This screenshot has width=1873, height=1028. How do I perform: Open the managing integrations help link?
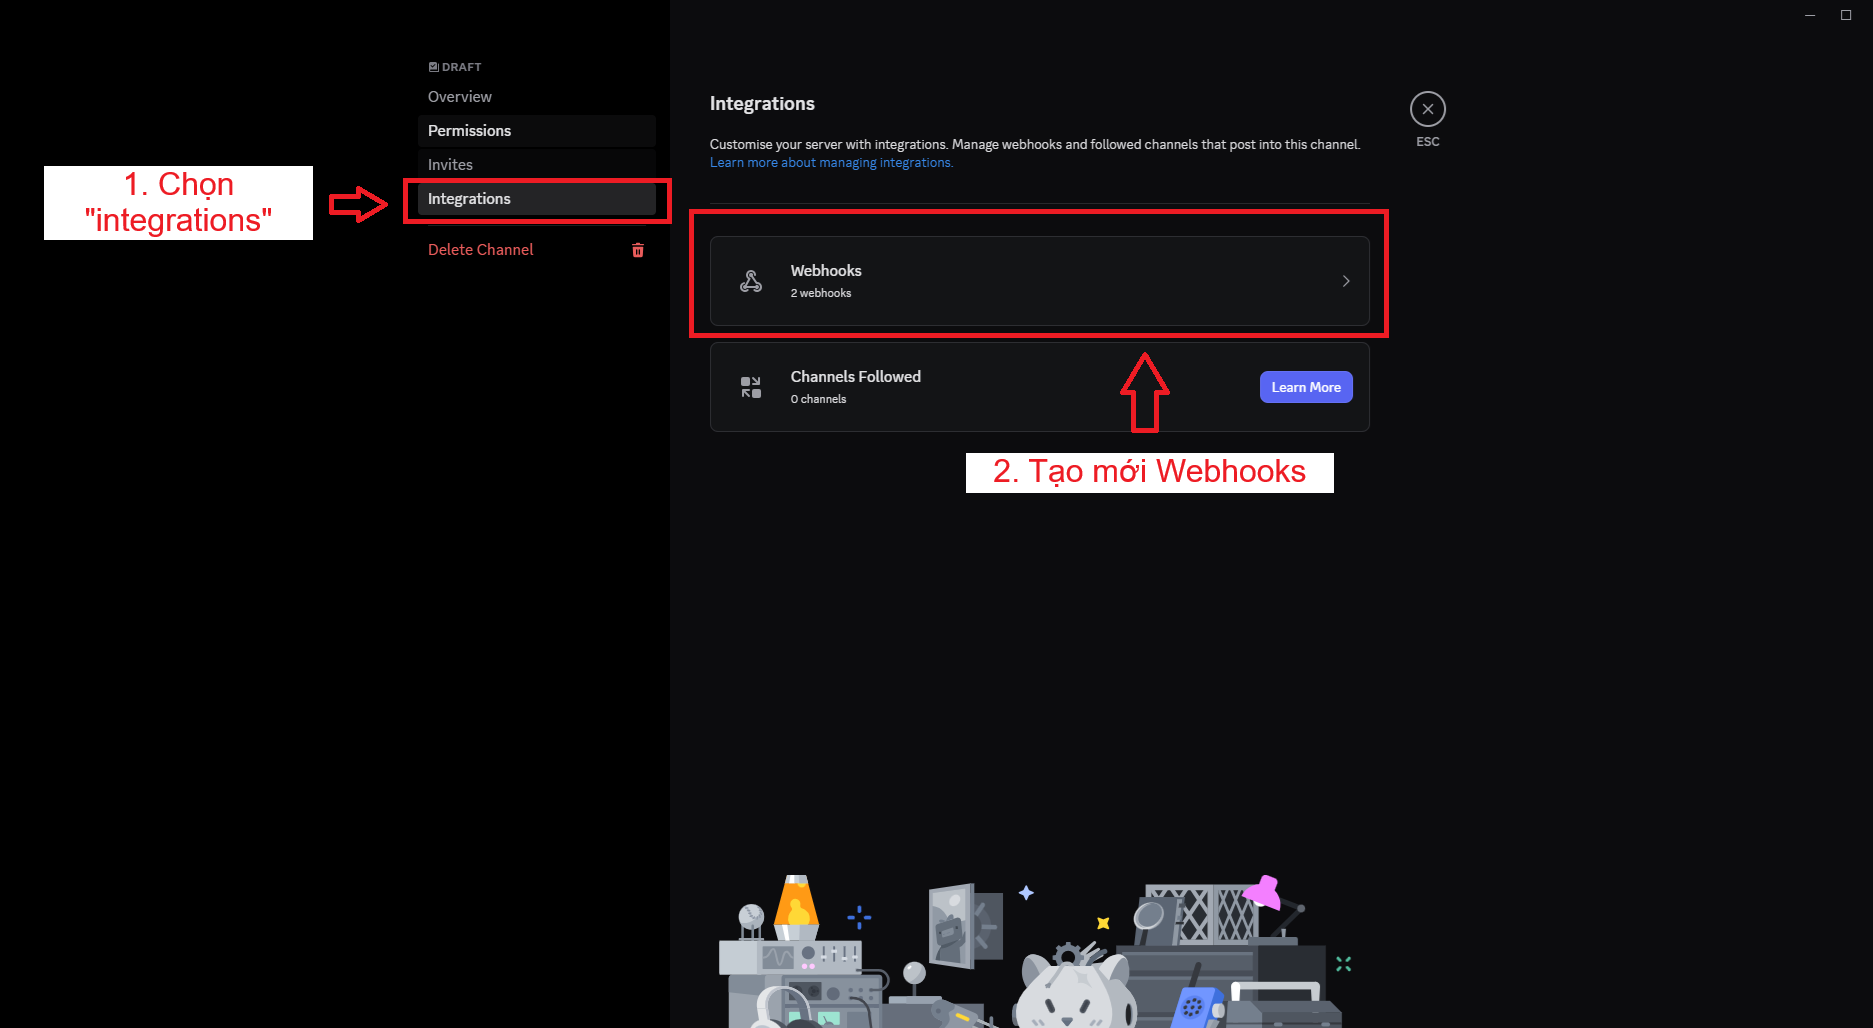[x=831, y=163]
